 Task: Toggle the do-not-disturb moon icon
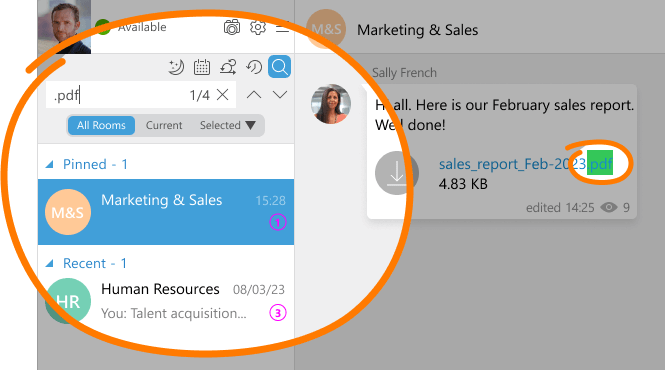[x=176, y=67]
